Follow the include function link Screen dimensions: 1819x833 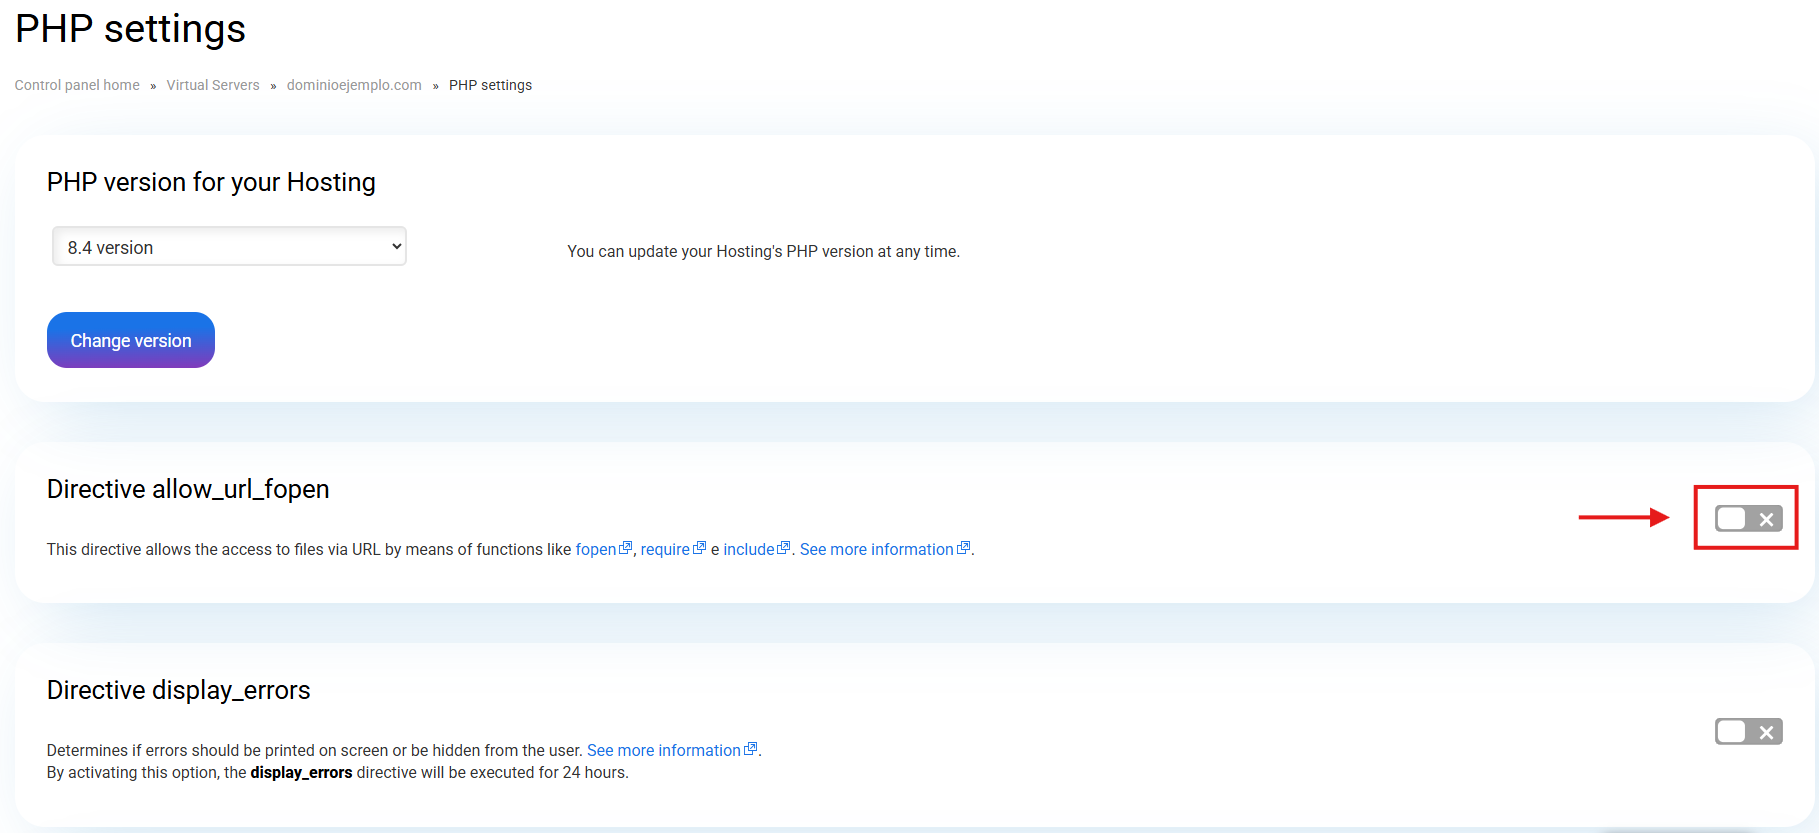coord(749,550)
